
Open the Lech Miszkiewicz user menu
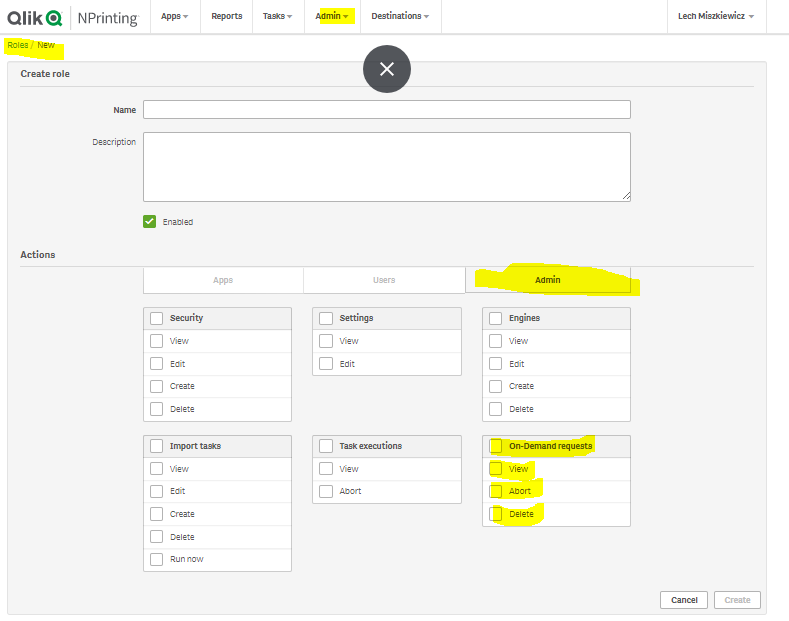click(x=716, y=16)
